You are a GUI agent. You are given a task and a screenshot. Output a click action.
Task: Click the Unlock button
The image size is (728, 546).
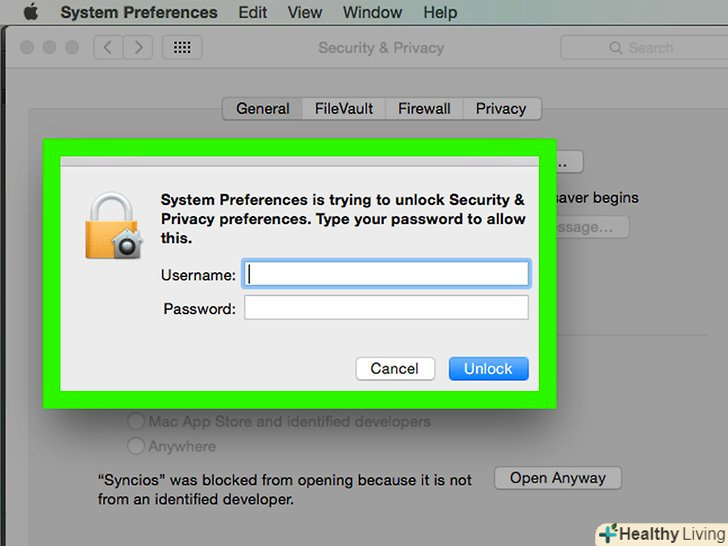click(x=488, y=369)
